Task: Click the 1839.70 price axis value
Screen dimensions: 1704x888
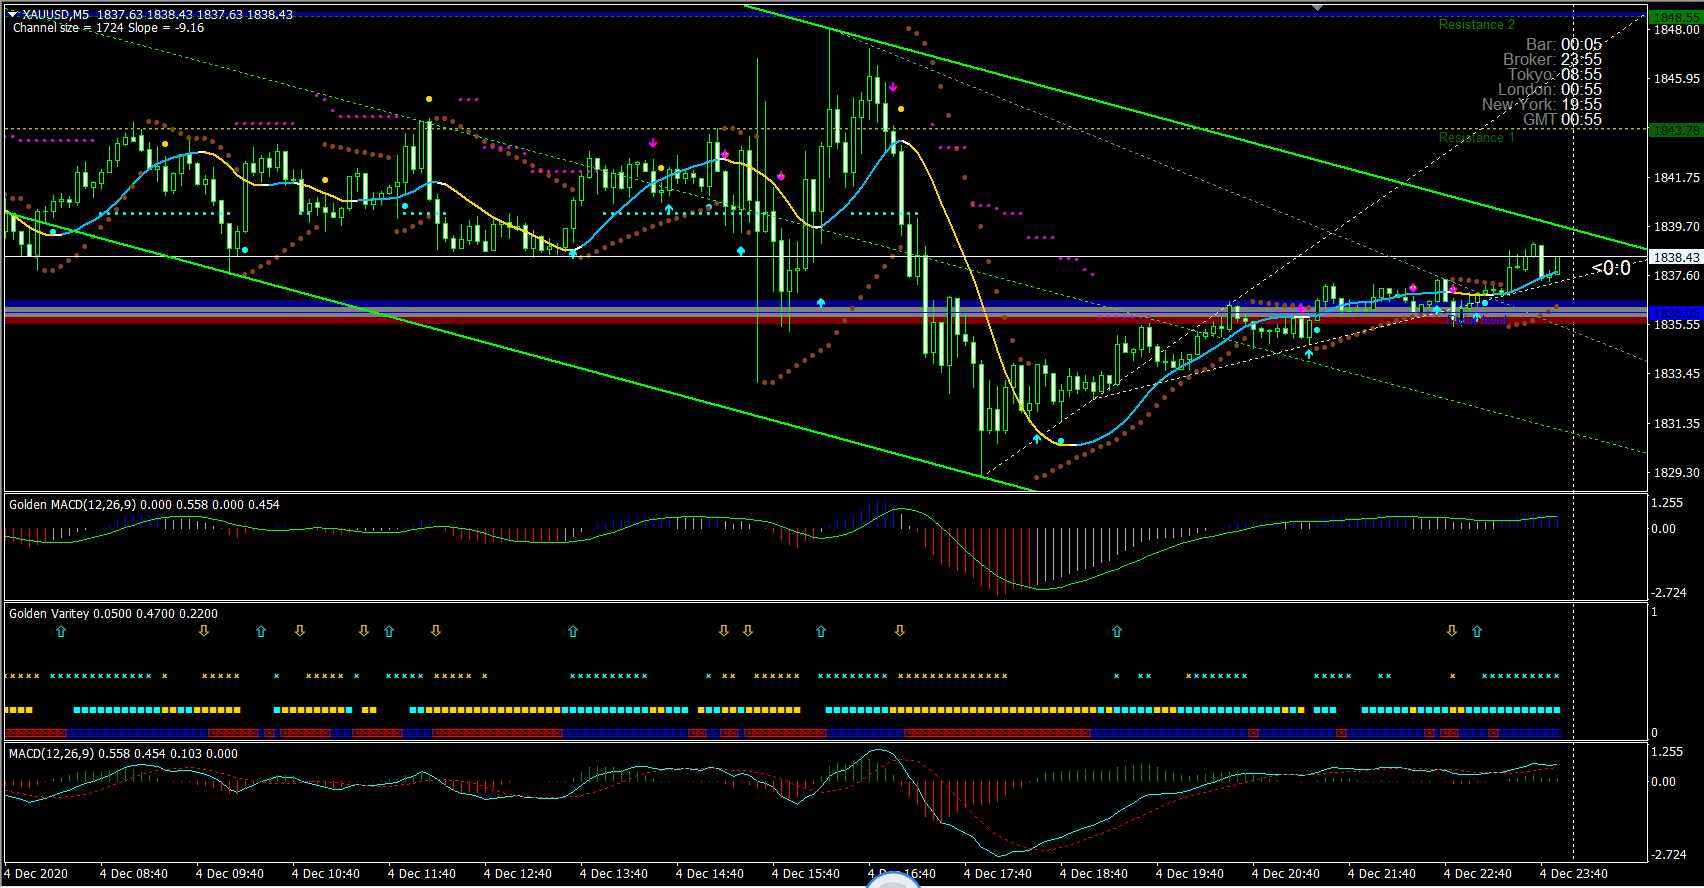Action: (x=1677, y=227)
